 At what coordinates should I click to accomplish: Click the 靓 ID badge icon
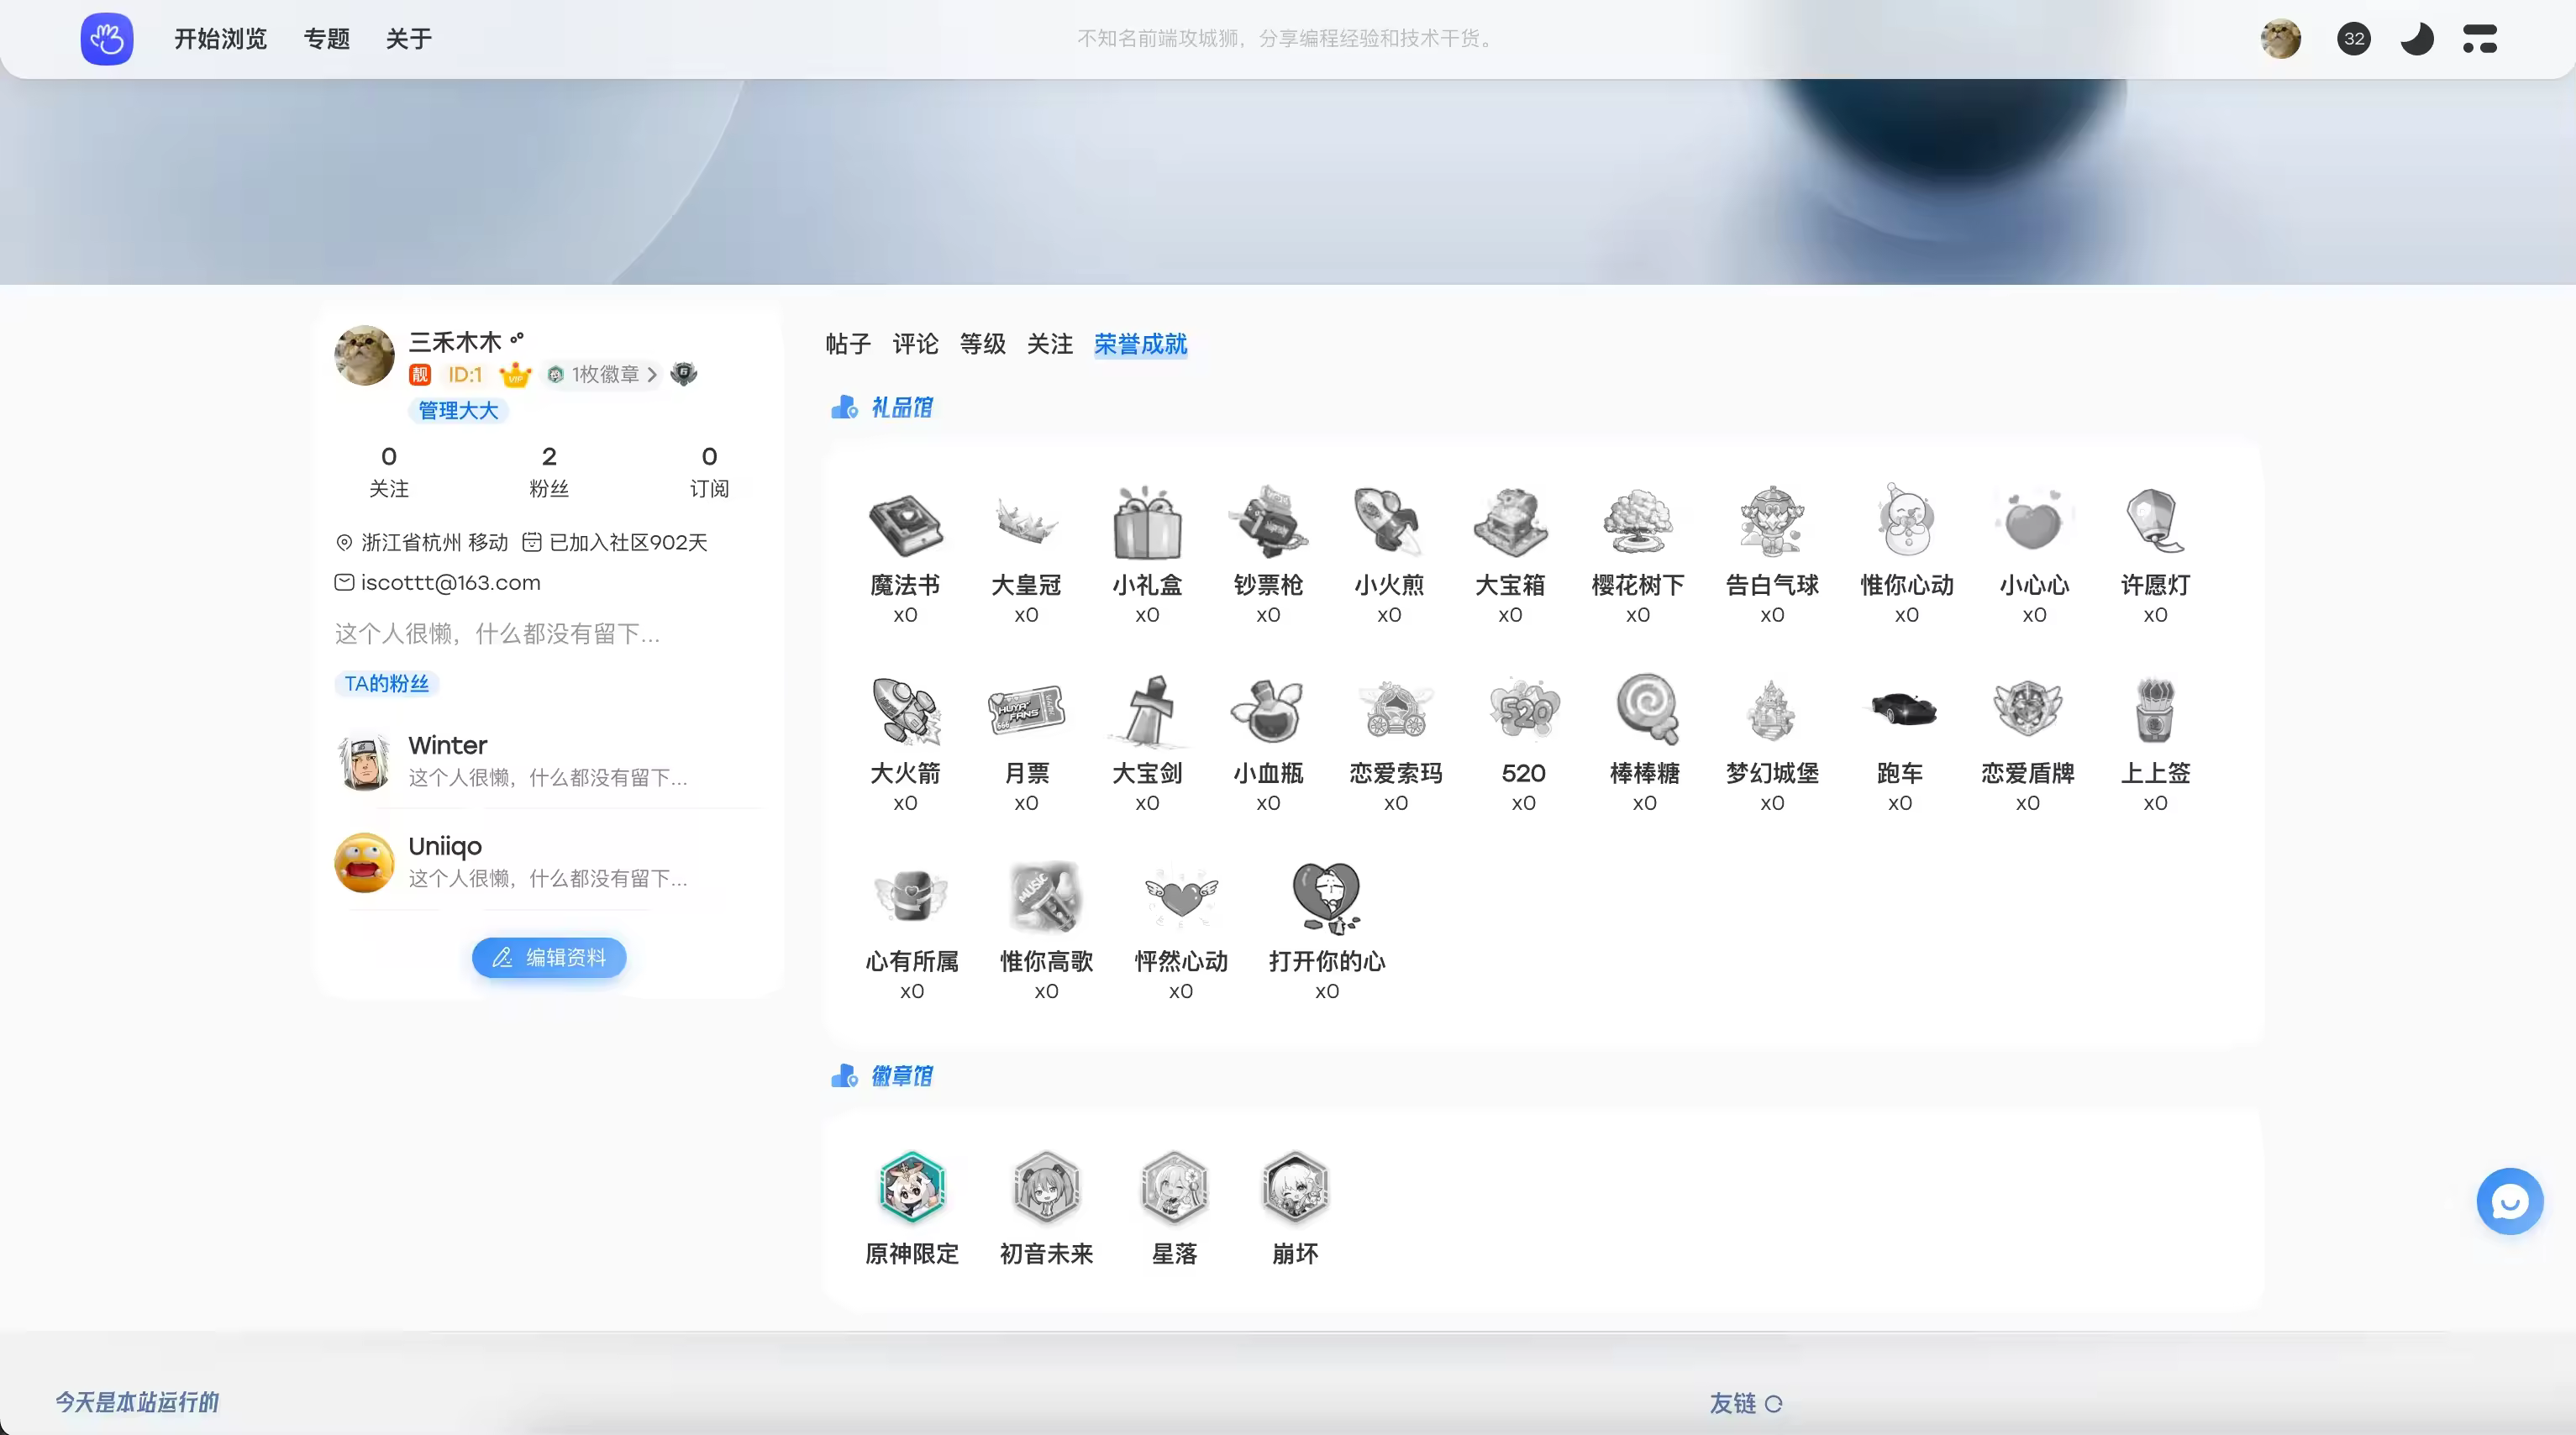[420, 375]
